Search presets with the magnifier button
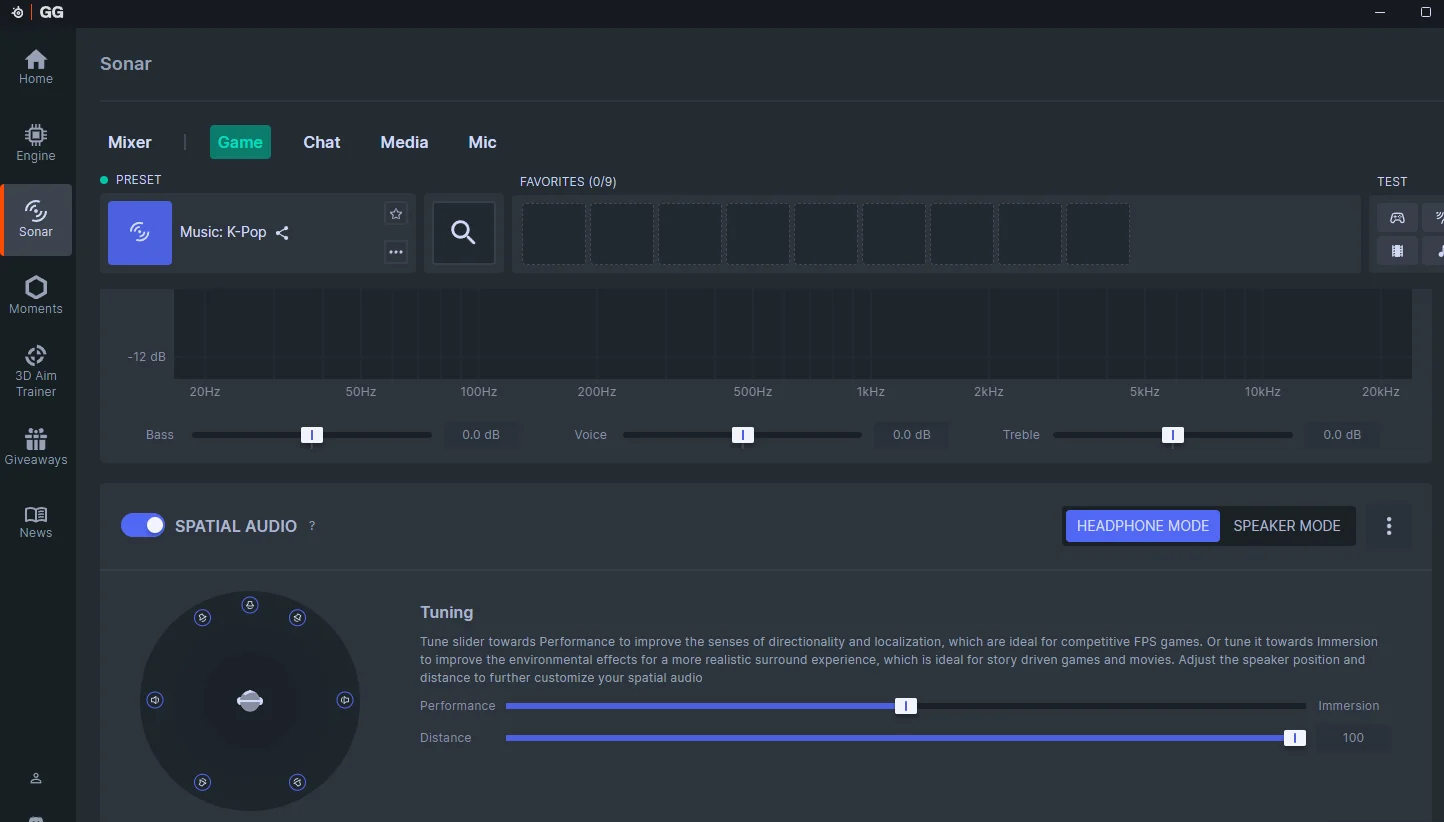 463,233
